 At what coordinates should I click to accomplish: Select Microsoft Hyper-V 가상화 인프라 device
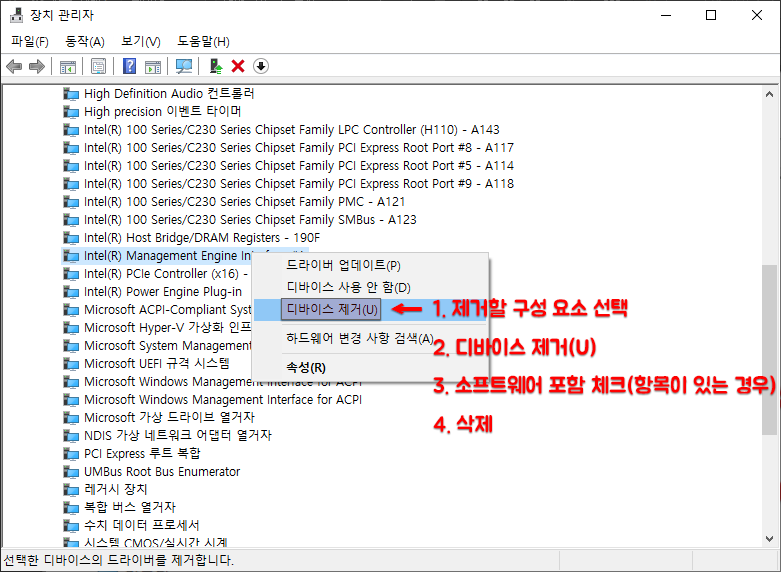[168, 327]
